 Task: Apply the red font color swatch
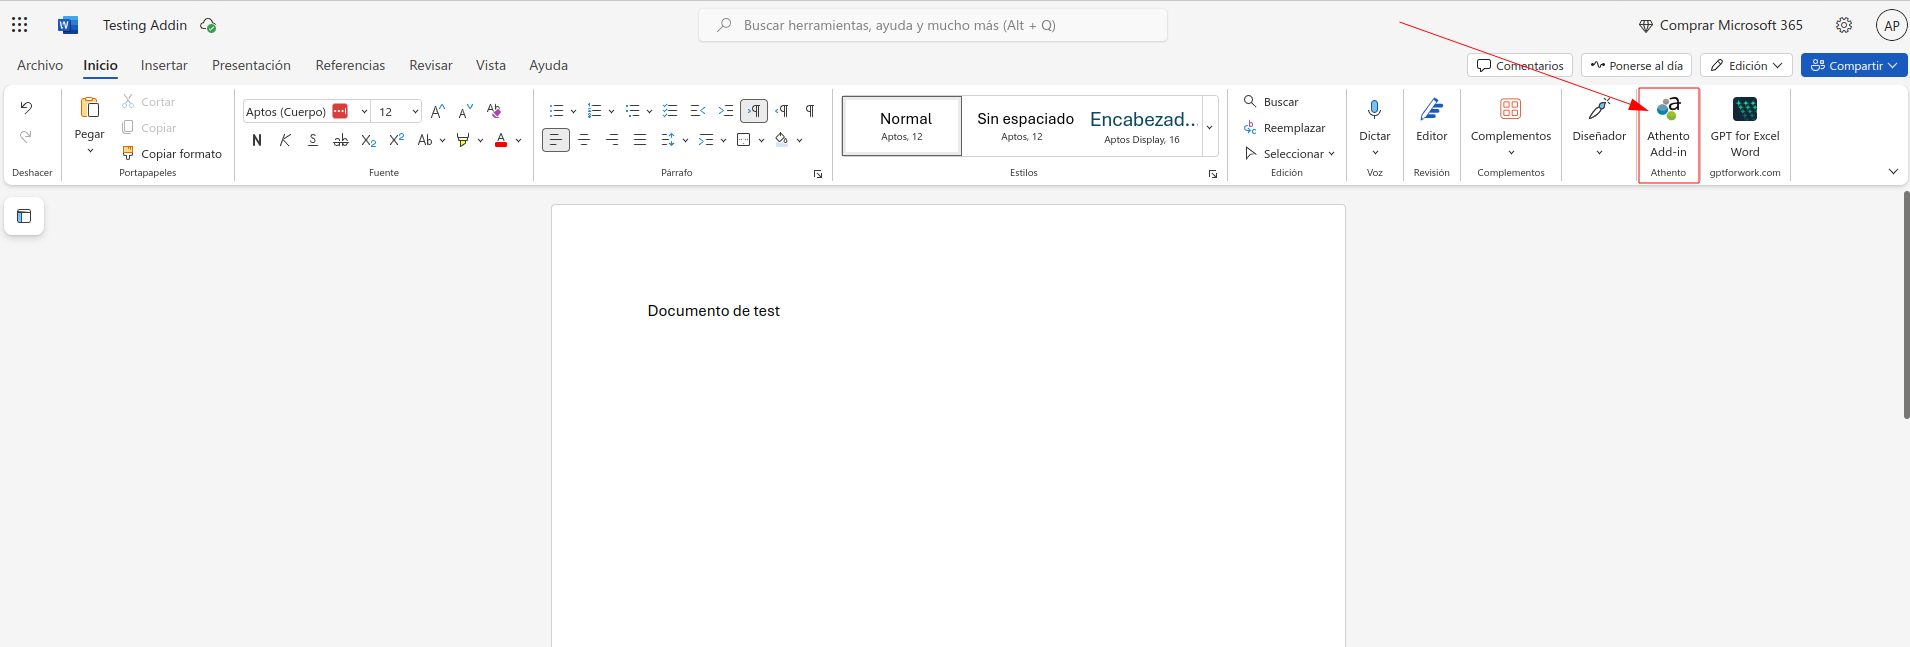(x=501, y=140)
